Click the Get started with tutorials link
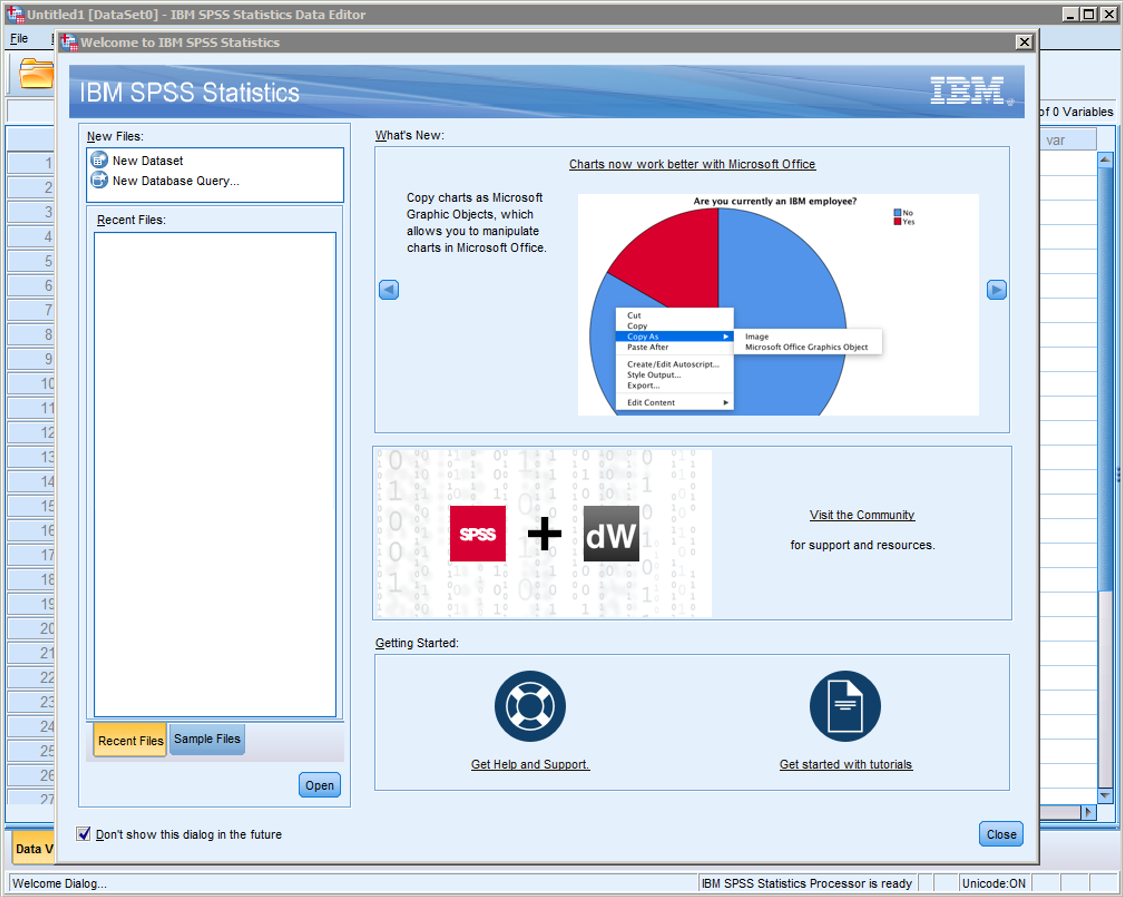 [x=846, y=764]
